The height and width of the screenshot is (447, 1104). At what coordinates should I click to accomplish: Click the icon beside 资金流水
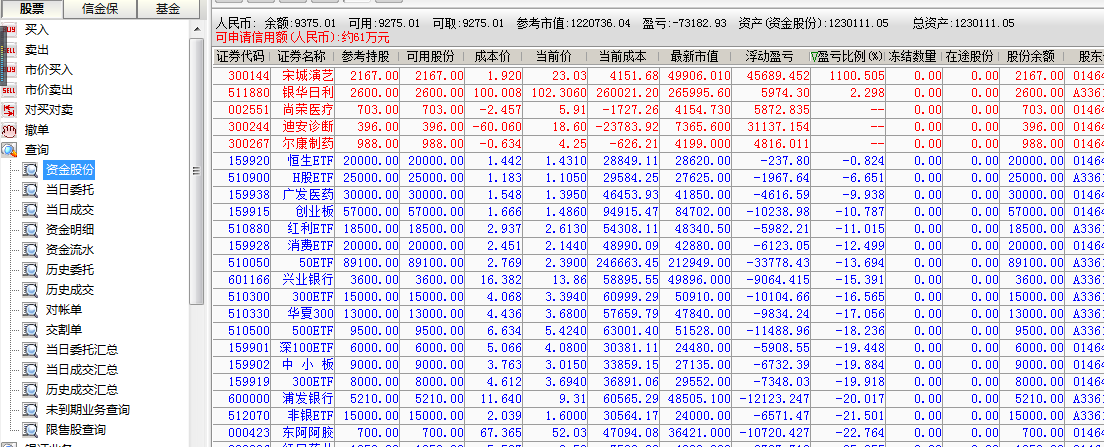[30, 250]
